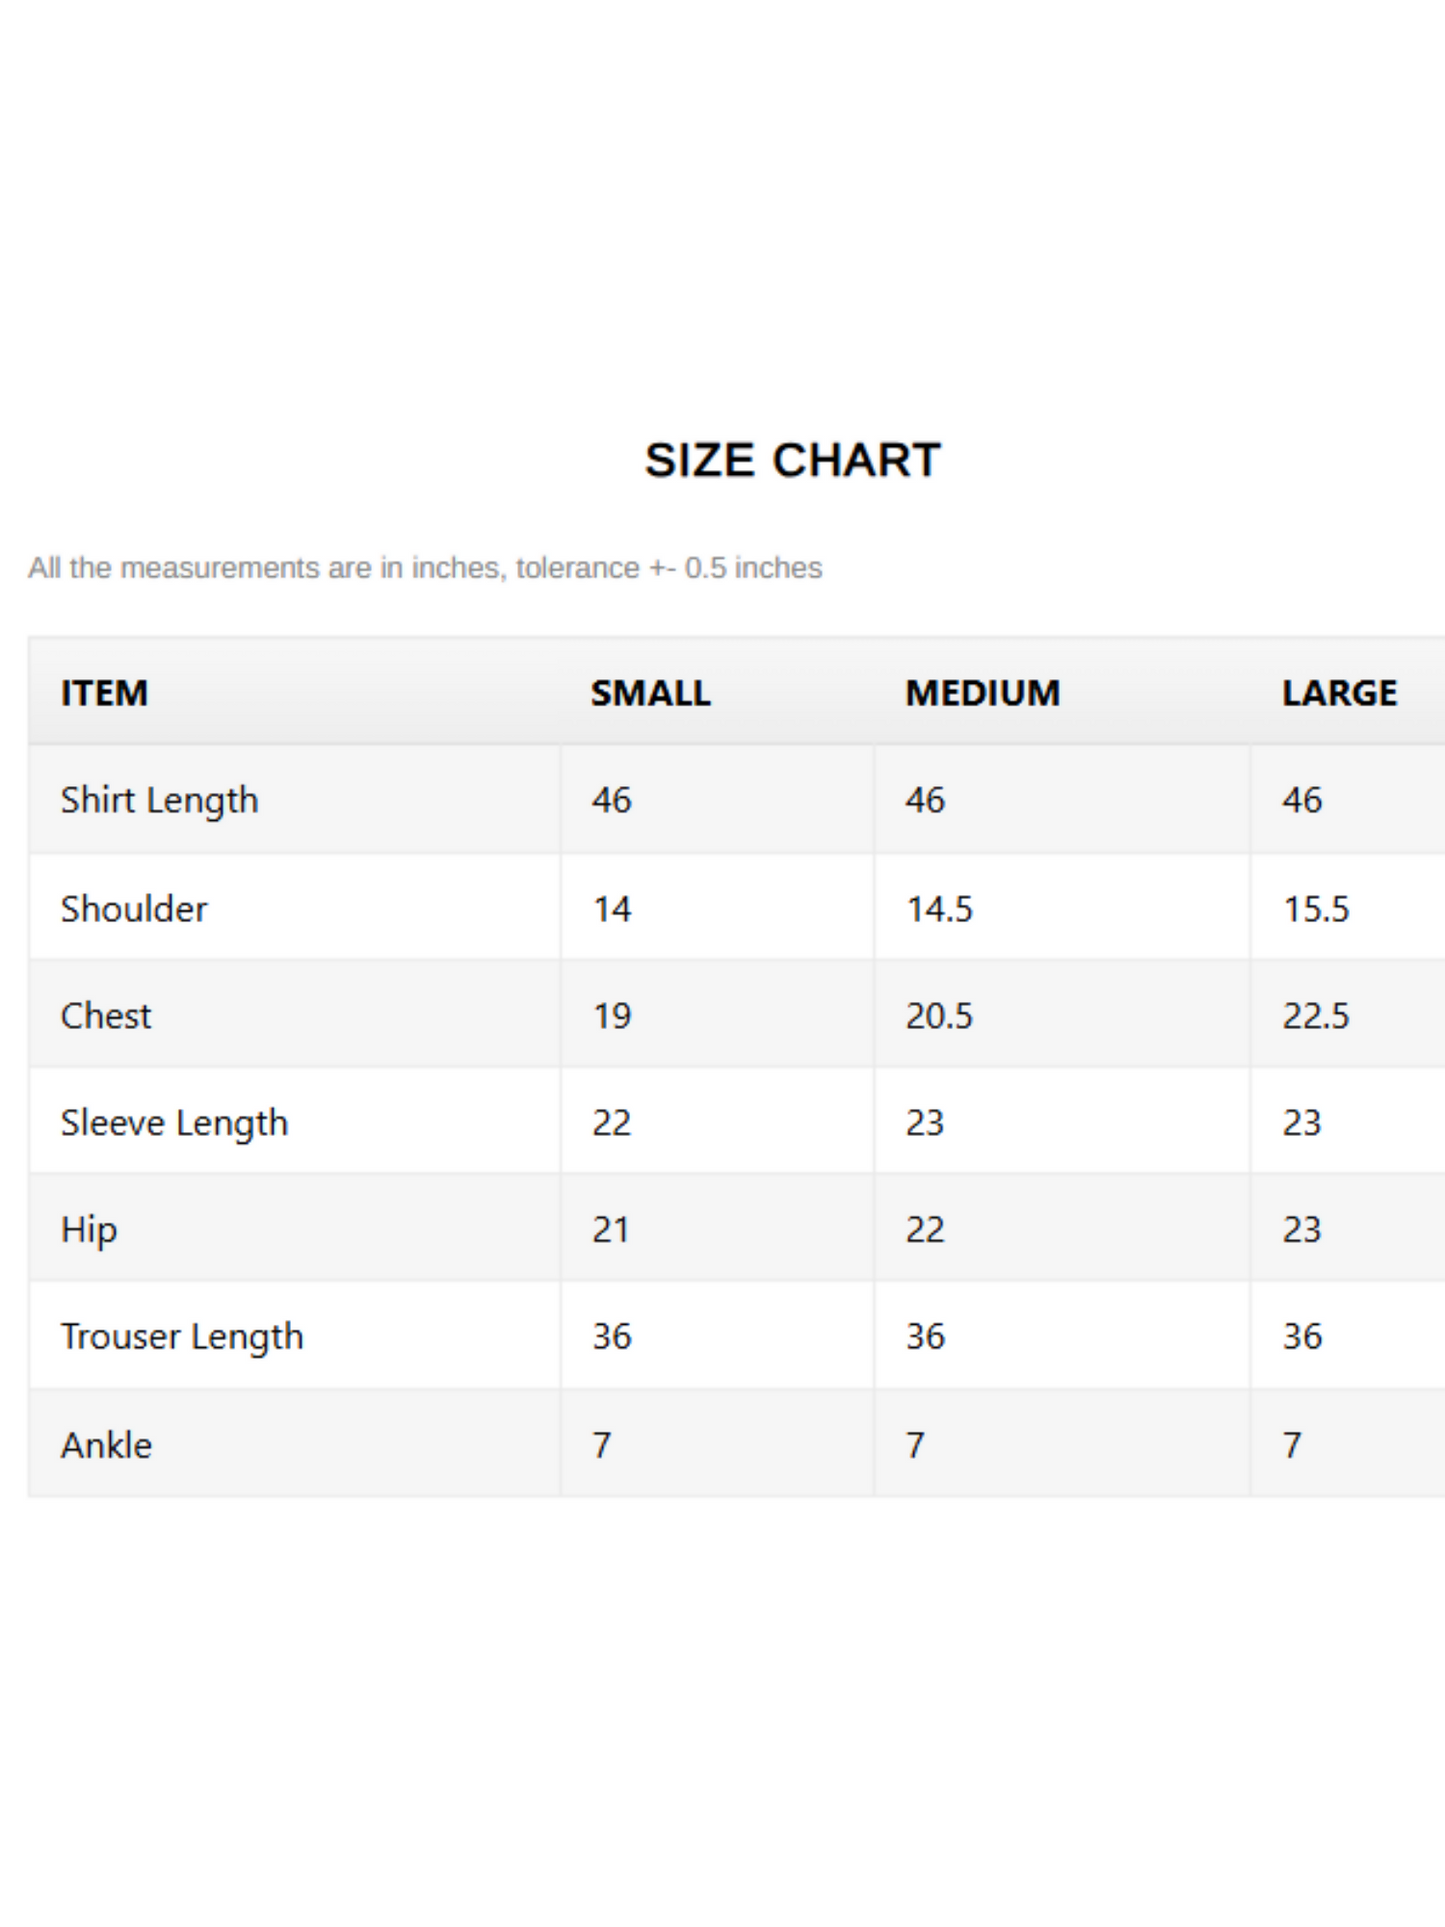Select large Chest value 22.5
1445x1927 pixels.
[x=1316, y=1016]
